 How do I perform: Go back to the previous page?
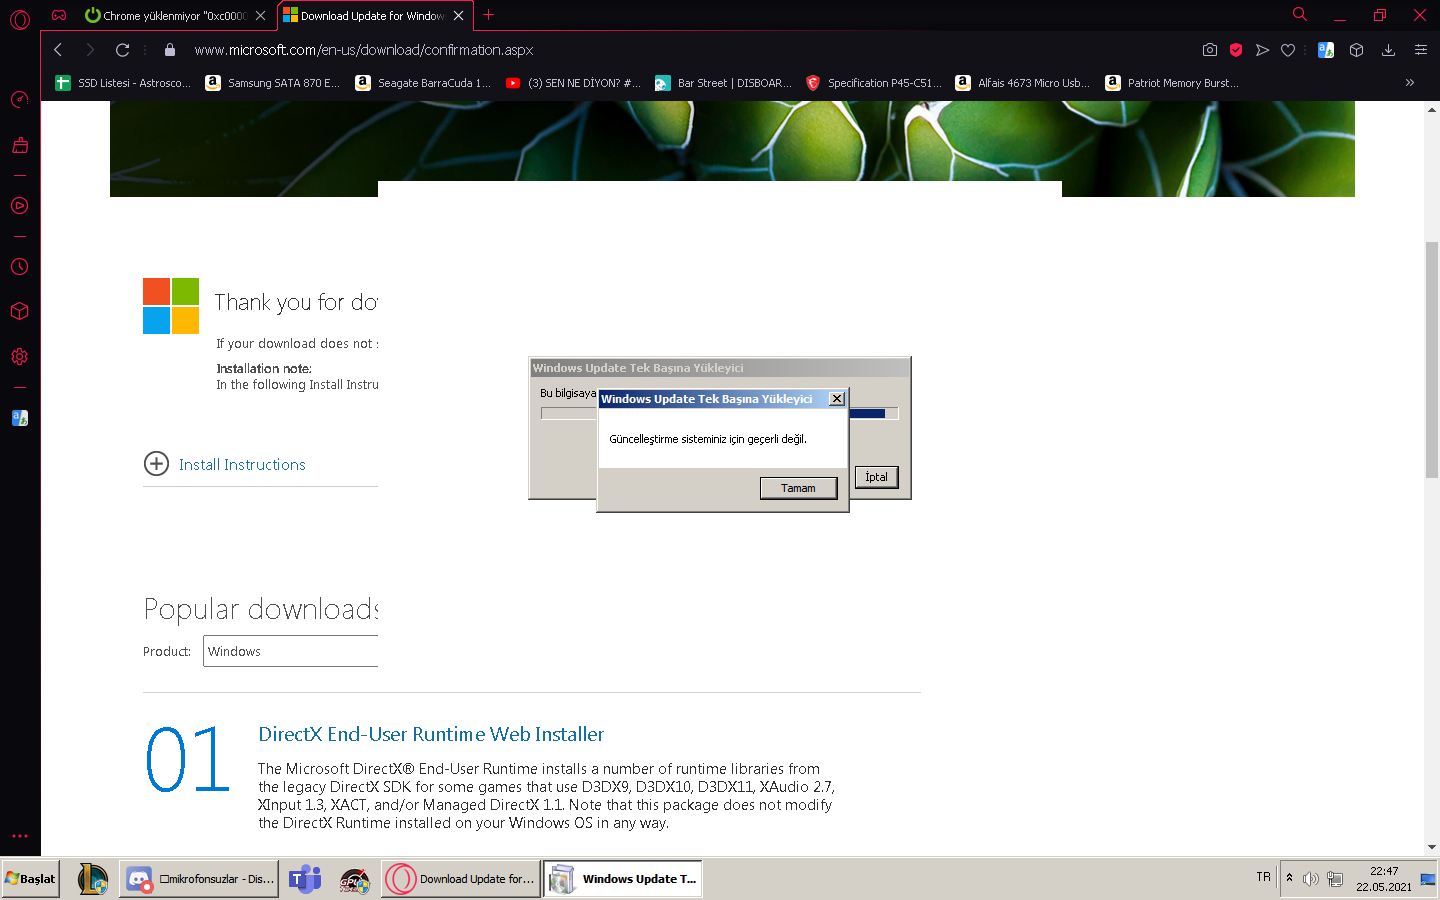[58, 50]
